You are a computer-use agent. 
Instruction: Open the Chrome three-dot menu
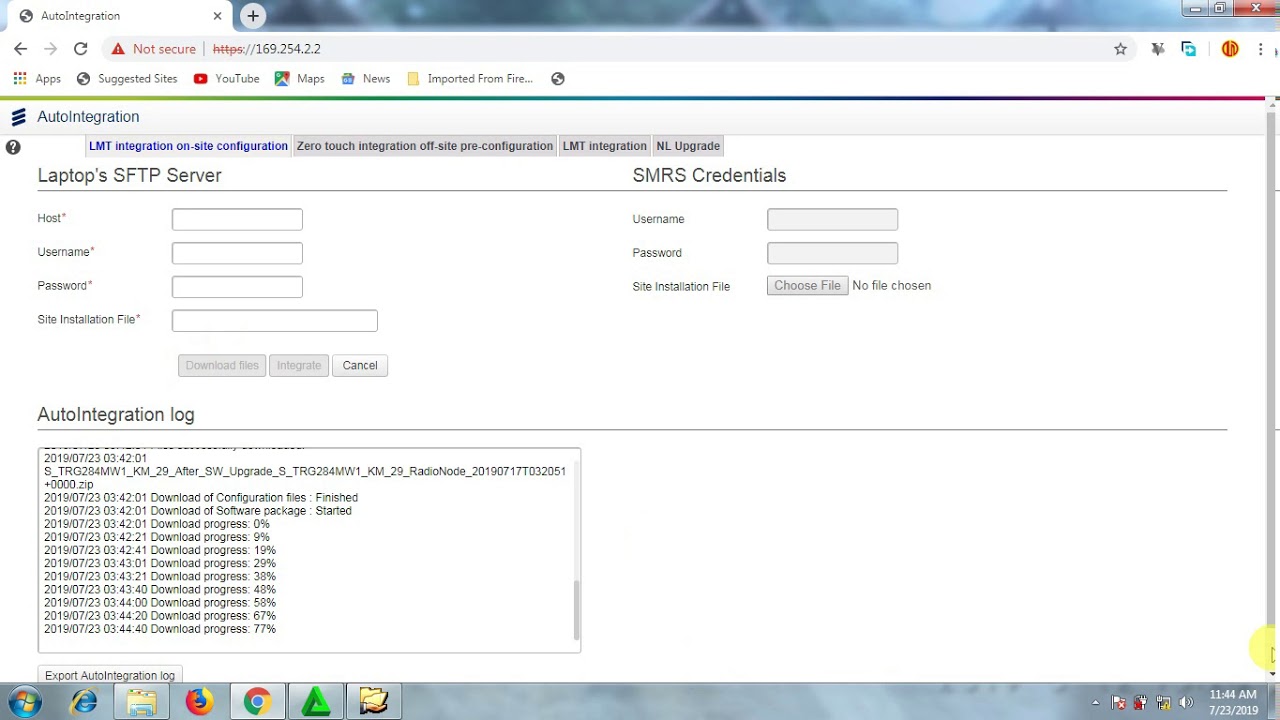(x=1262, y=49)
